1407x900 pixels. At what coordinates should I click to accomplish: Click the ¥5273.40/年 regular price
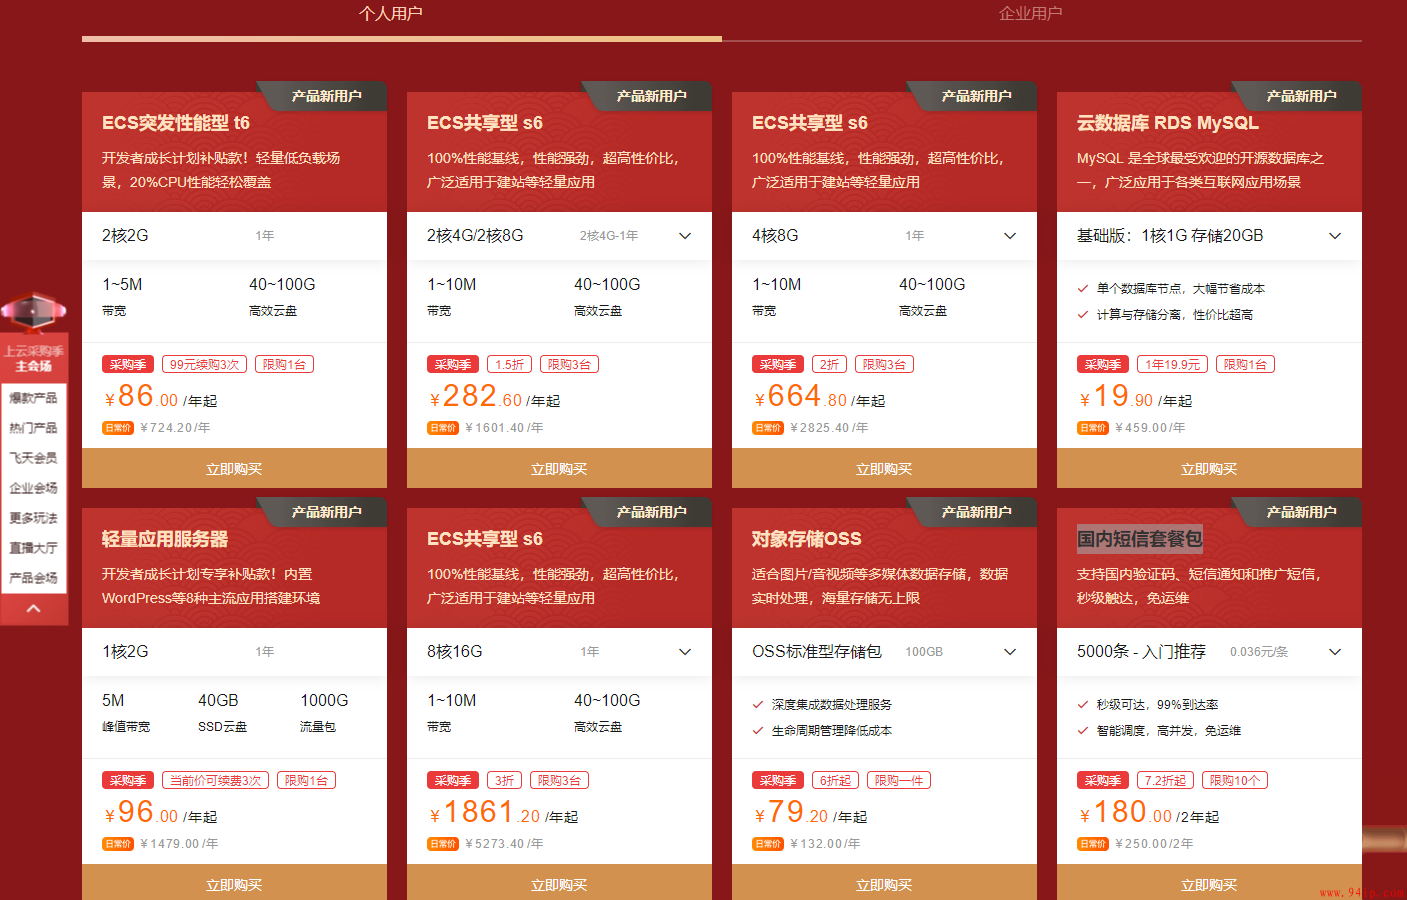(x=504, y=844)
